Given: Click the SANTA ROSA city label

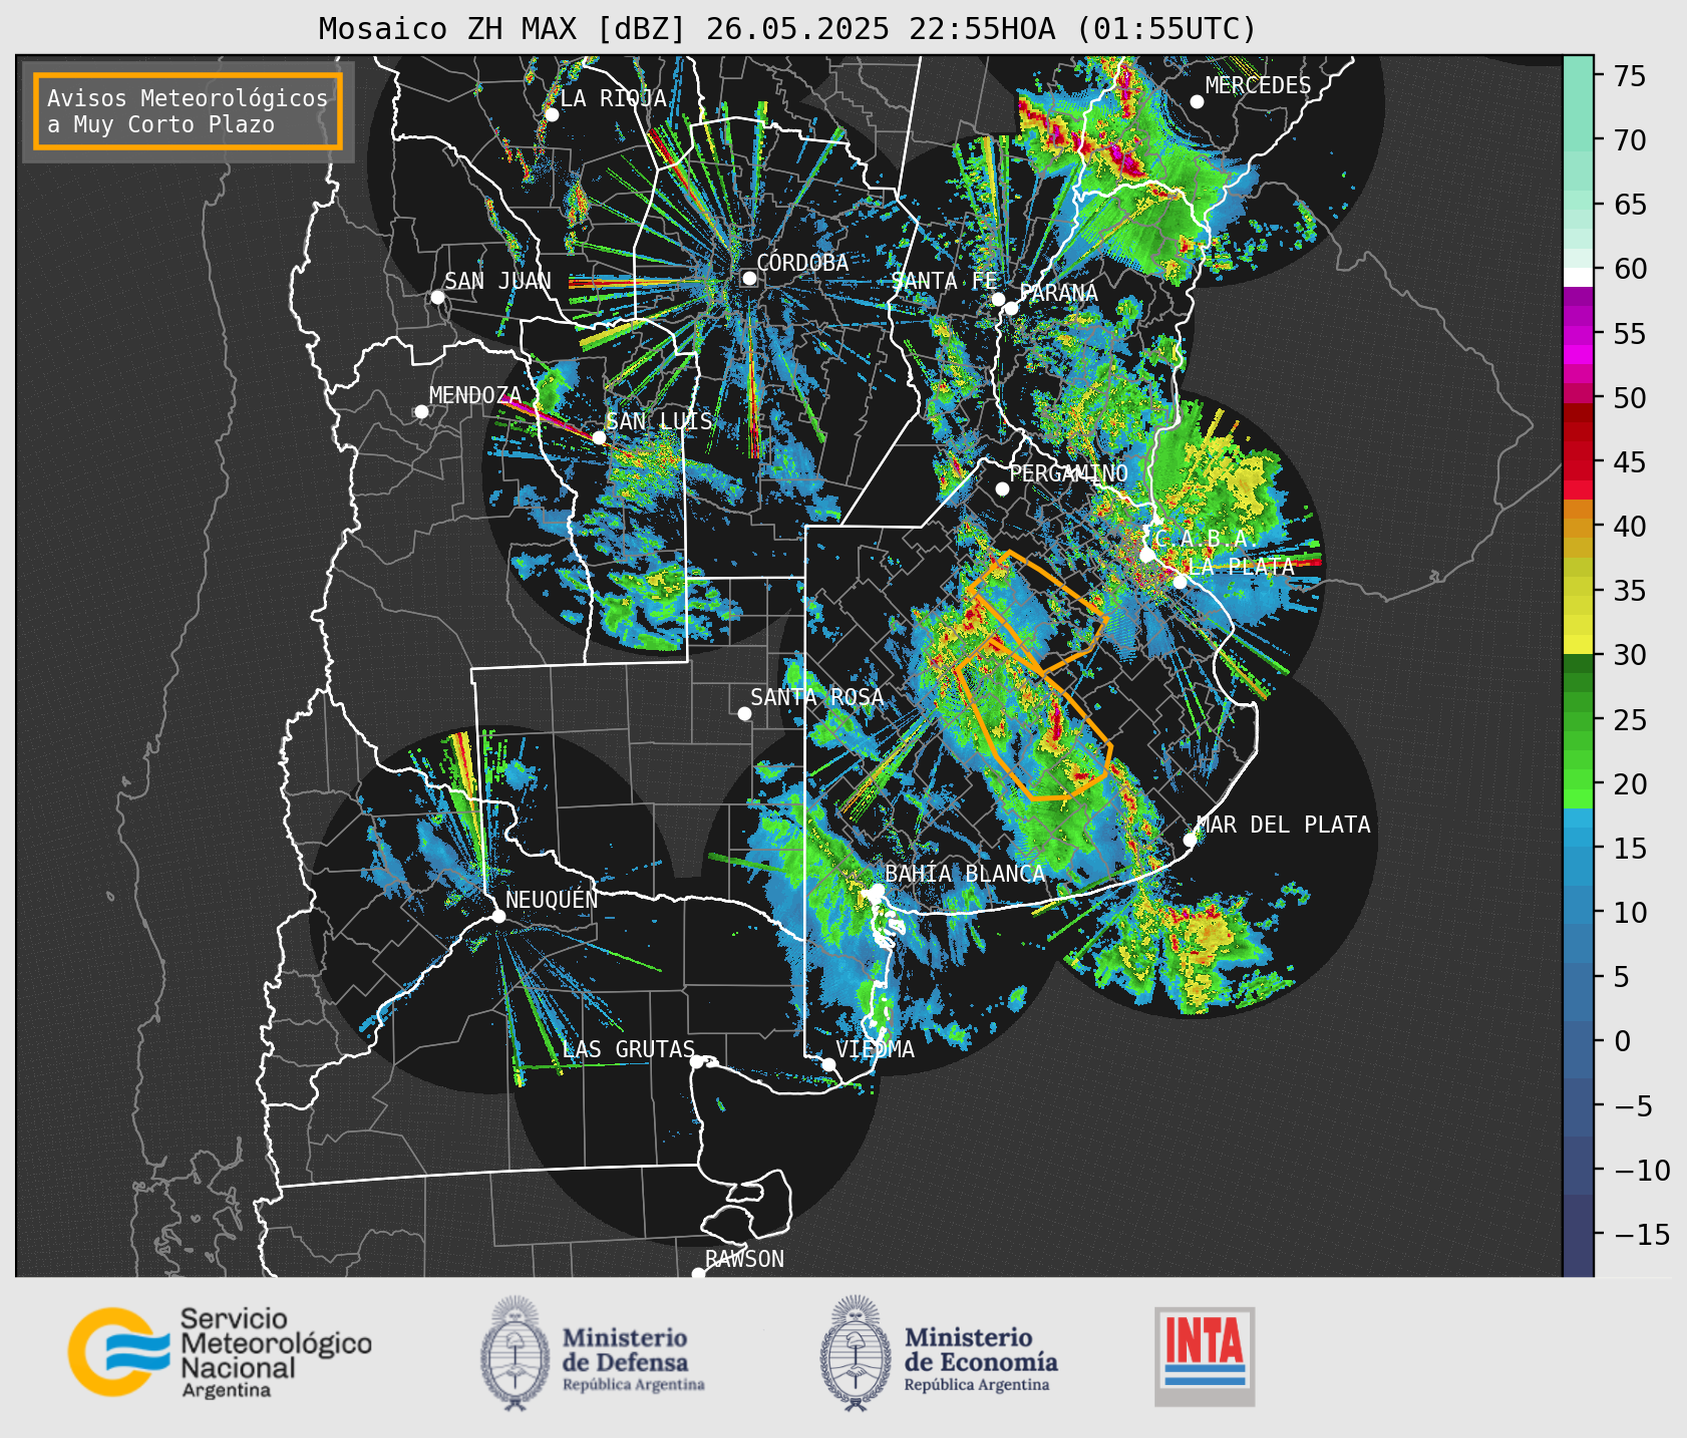Looking at the screenshot, I should click(817, 697).
